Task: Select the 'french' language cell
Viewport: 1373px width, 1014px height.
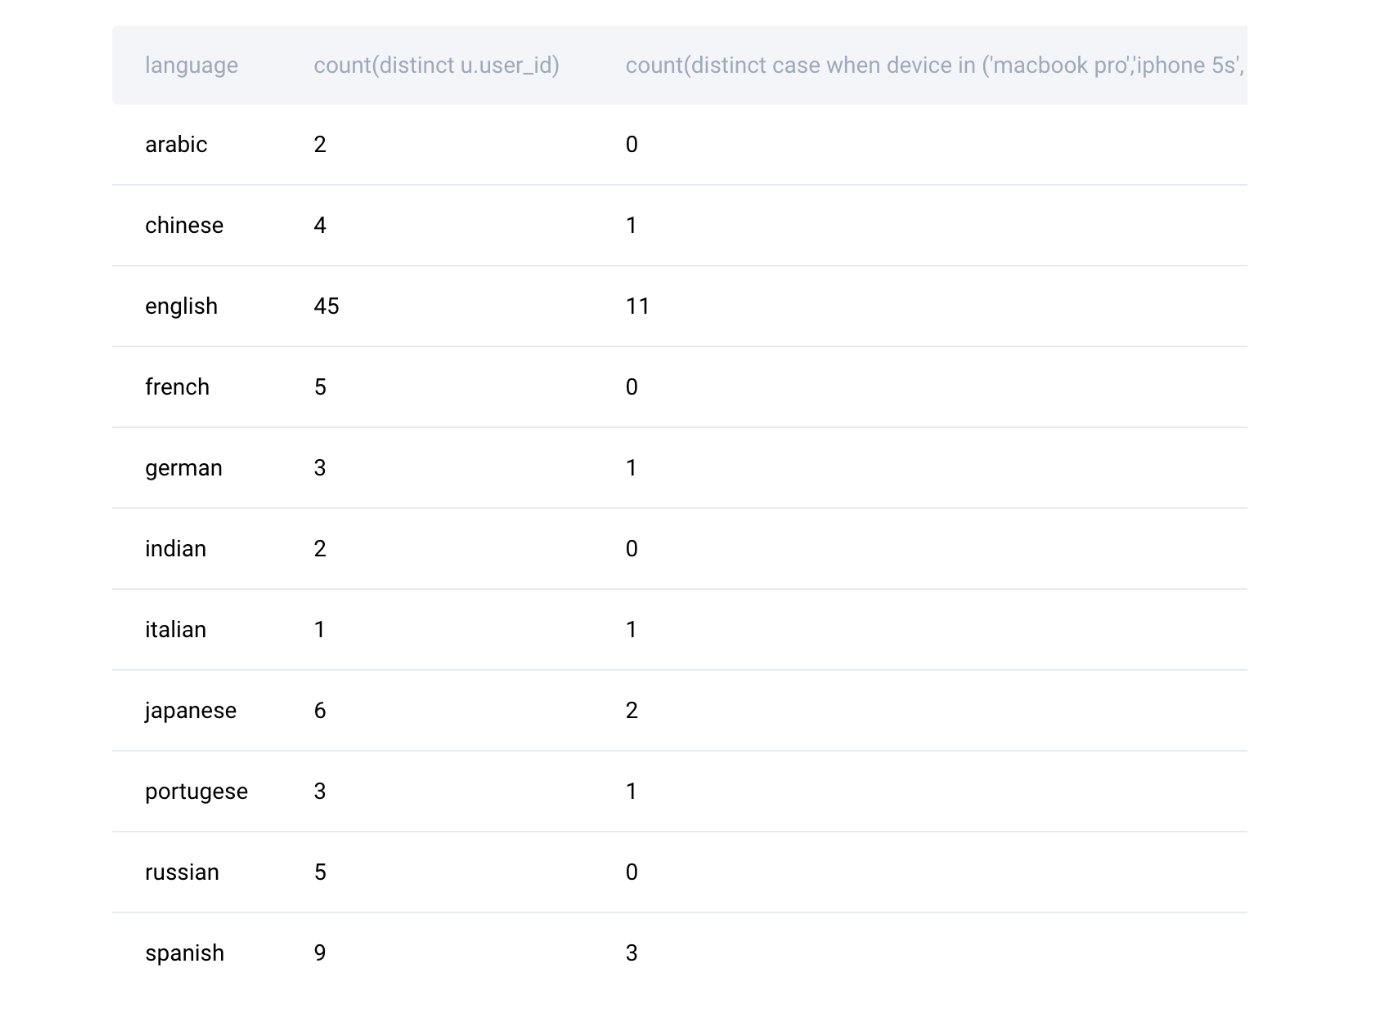Action: tap(177, 387)
